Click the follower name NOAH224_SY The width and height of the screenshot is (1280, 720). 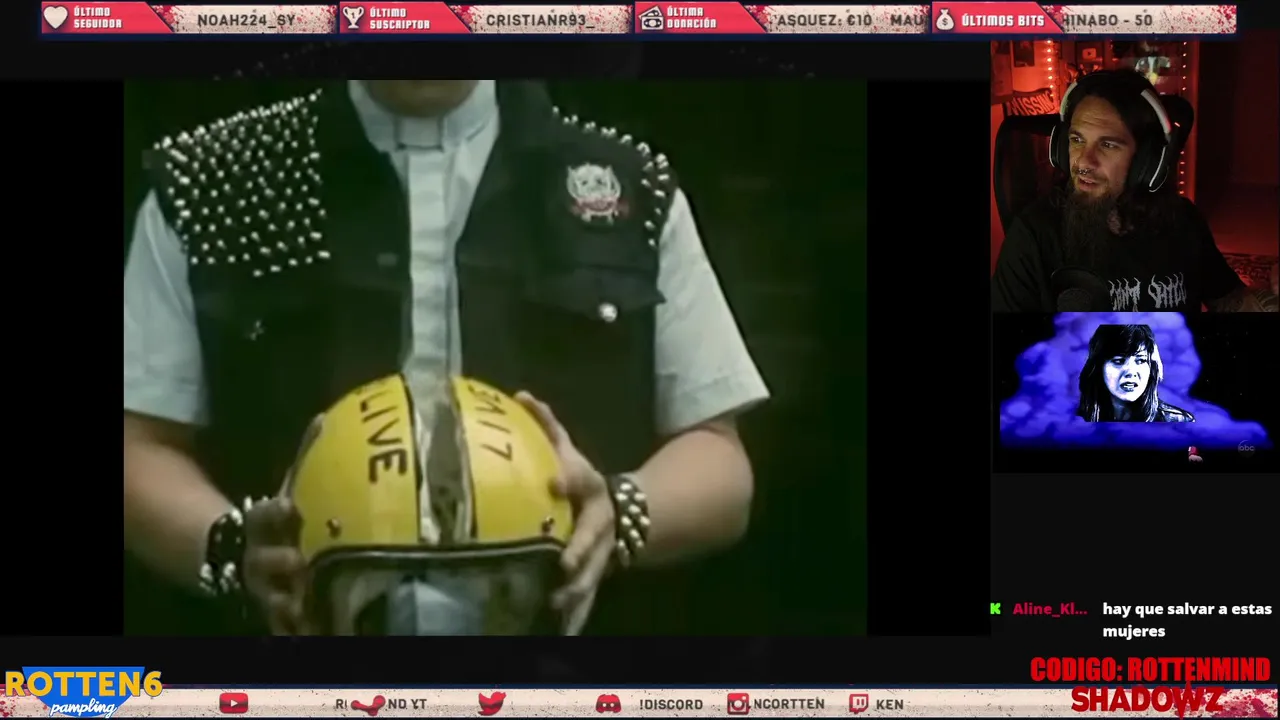[246, 20]
